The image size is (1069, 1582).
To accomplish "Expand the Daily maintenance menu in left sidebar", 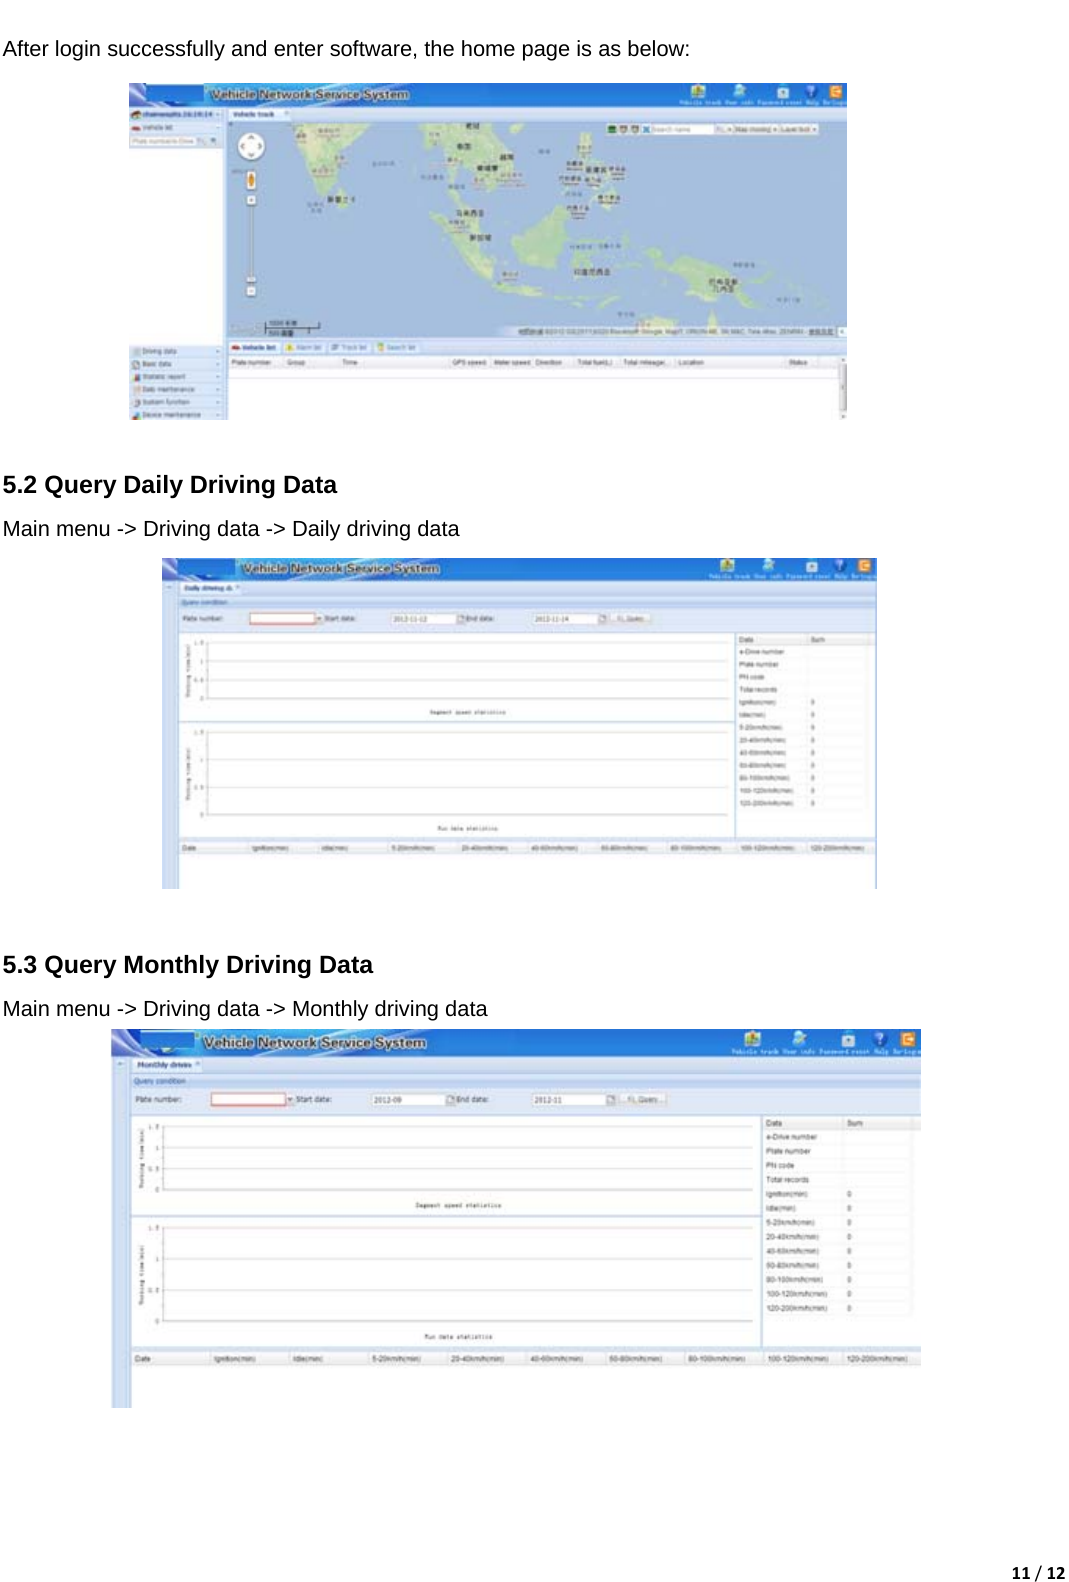I will [x=176, y=389].
